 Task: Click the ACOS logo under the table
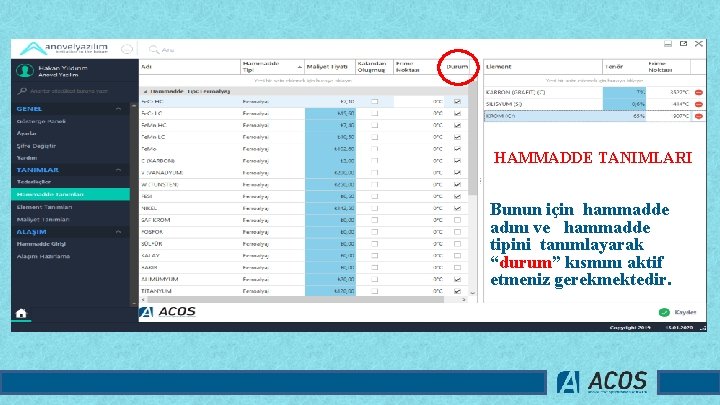point(168,312)
